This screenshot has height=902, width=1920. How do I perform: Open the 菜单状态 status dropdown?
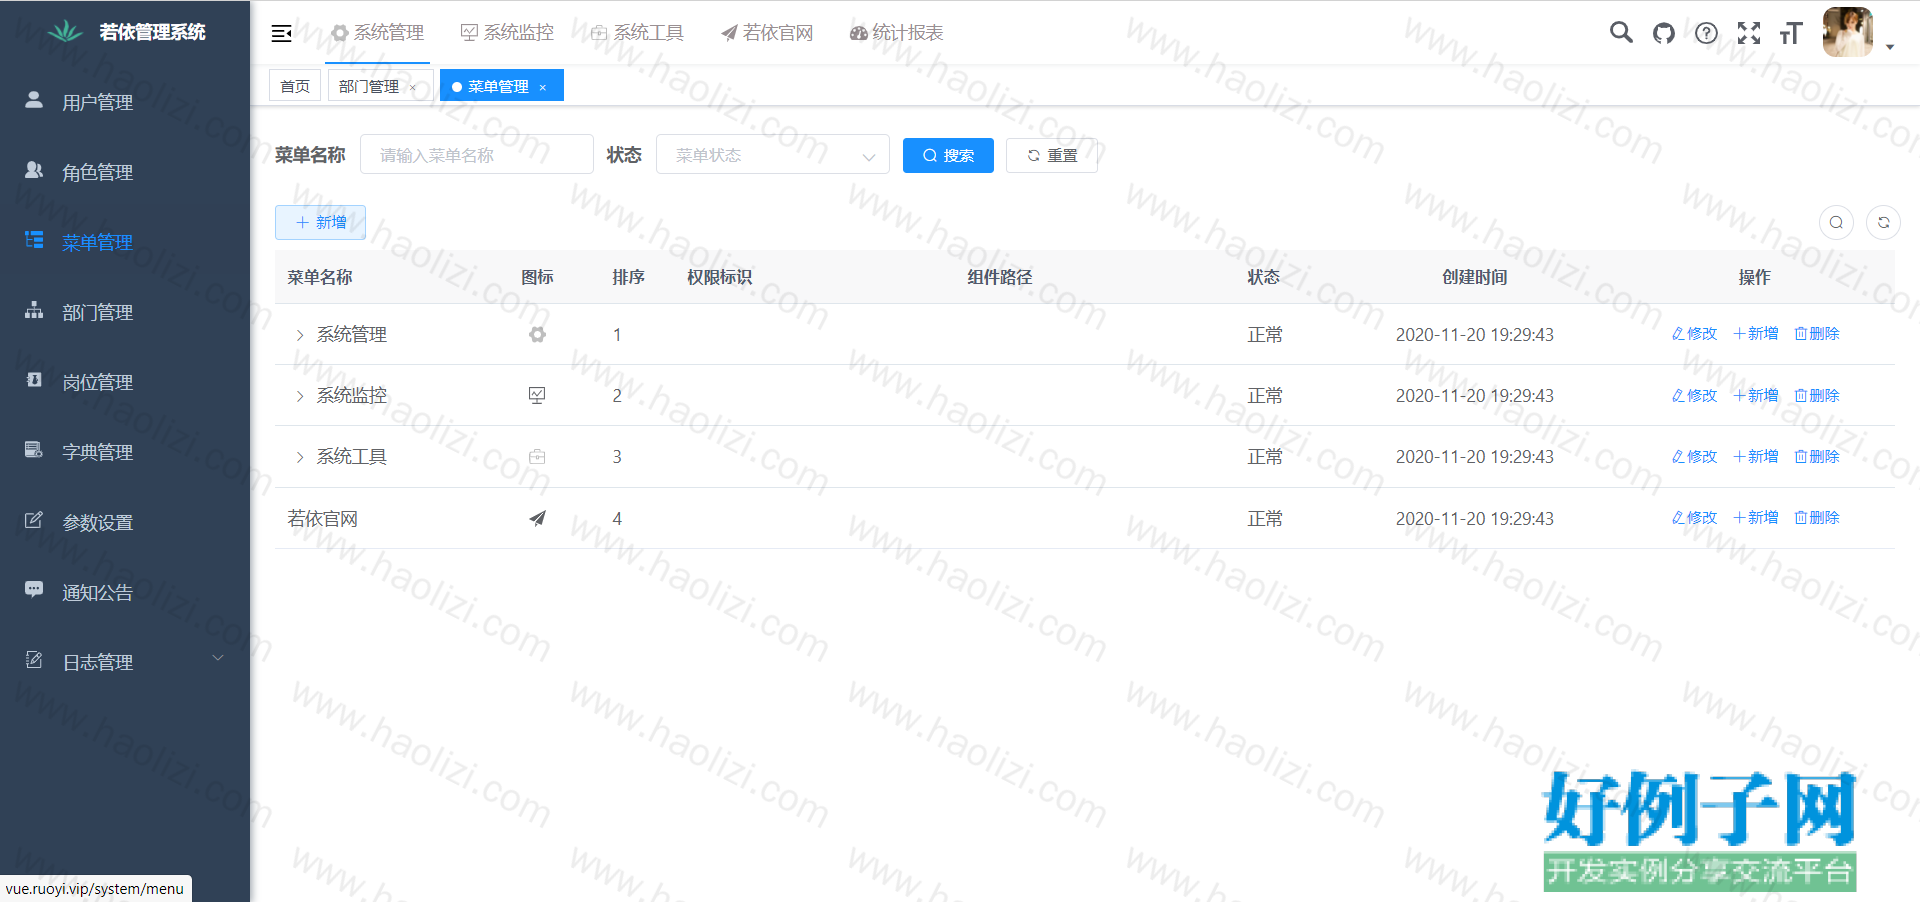[773, 155]
